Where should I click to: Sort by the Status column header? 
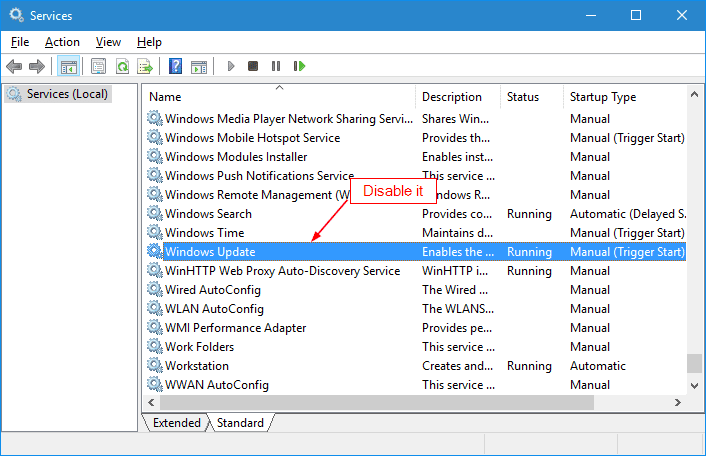click(x=532, y=97)
